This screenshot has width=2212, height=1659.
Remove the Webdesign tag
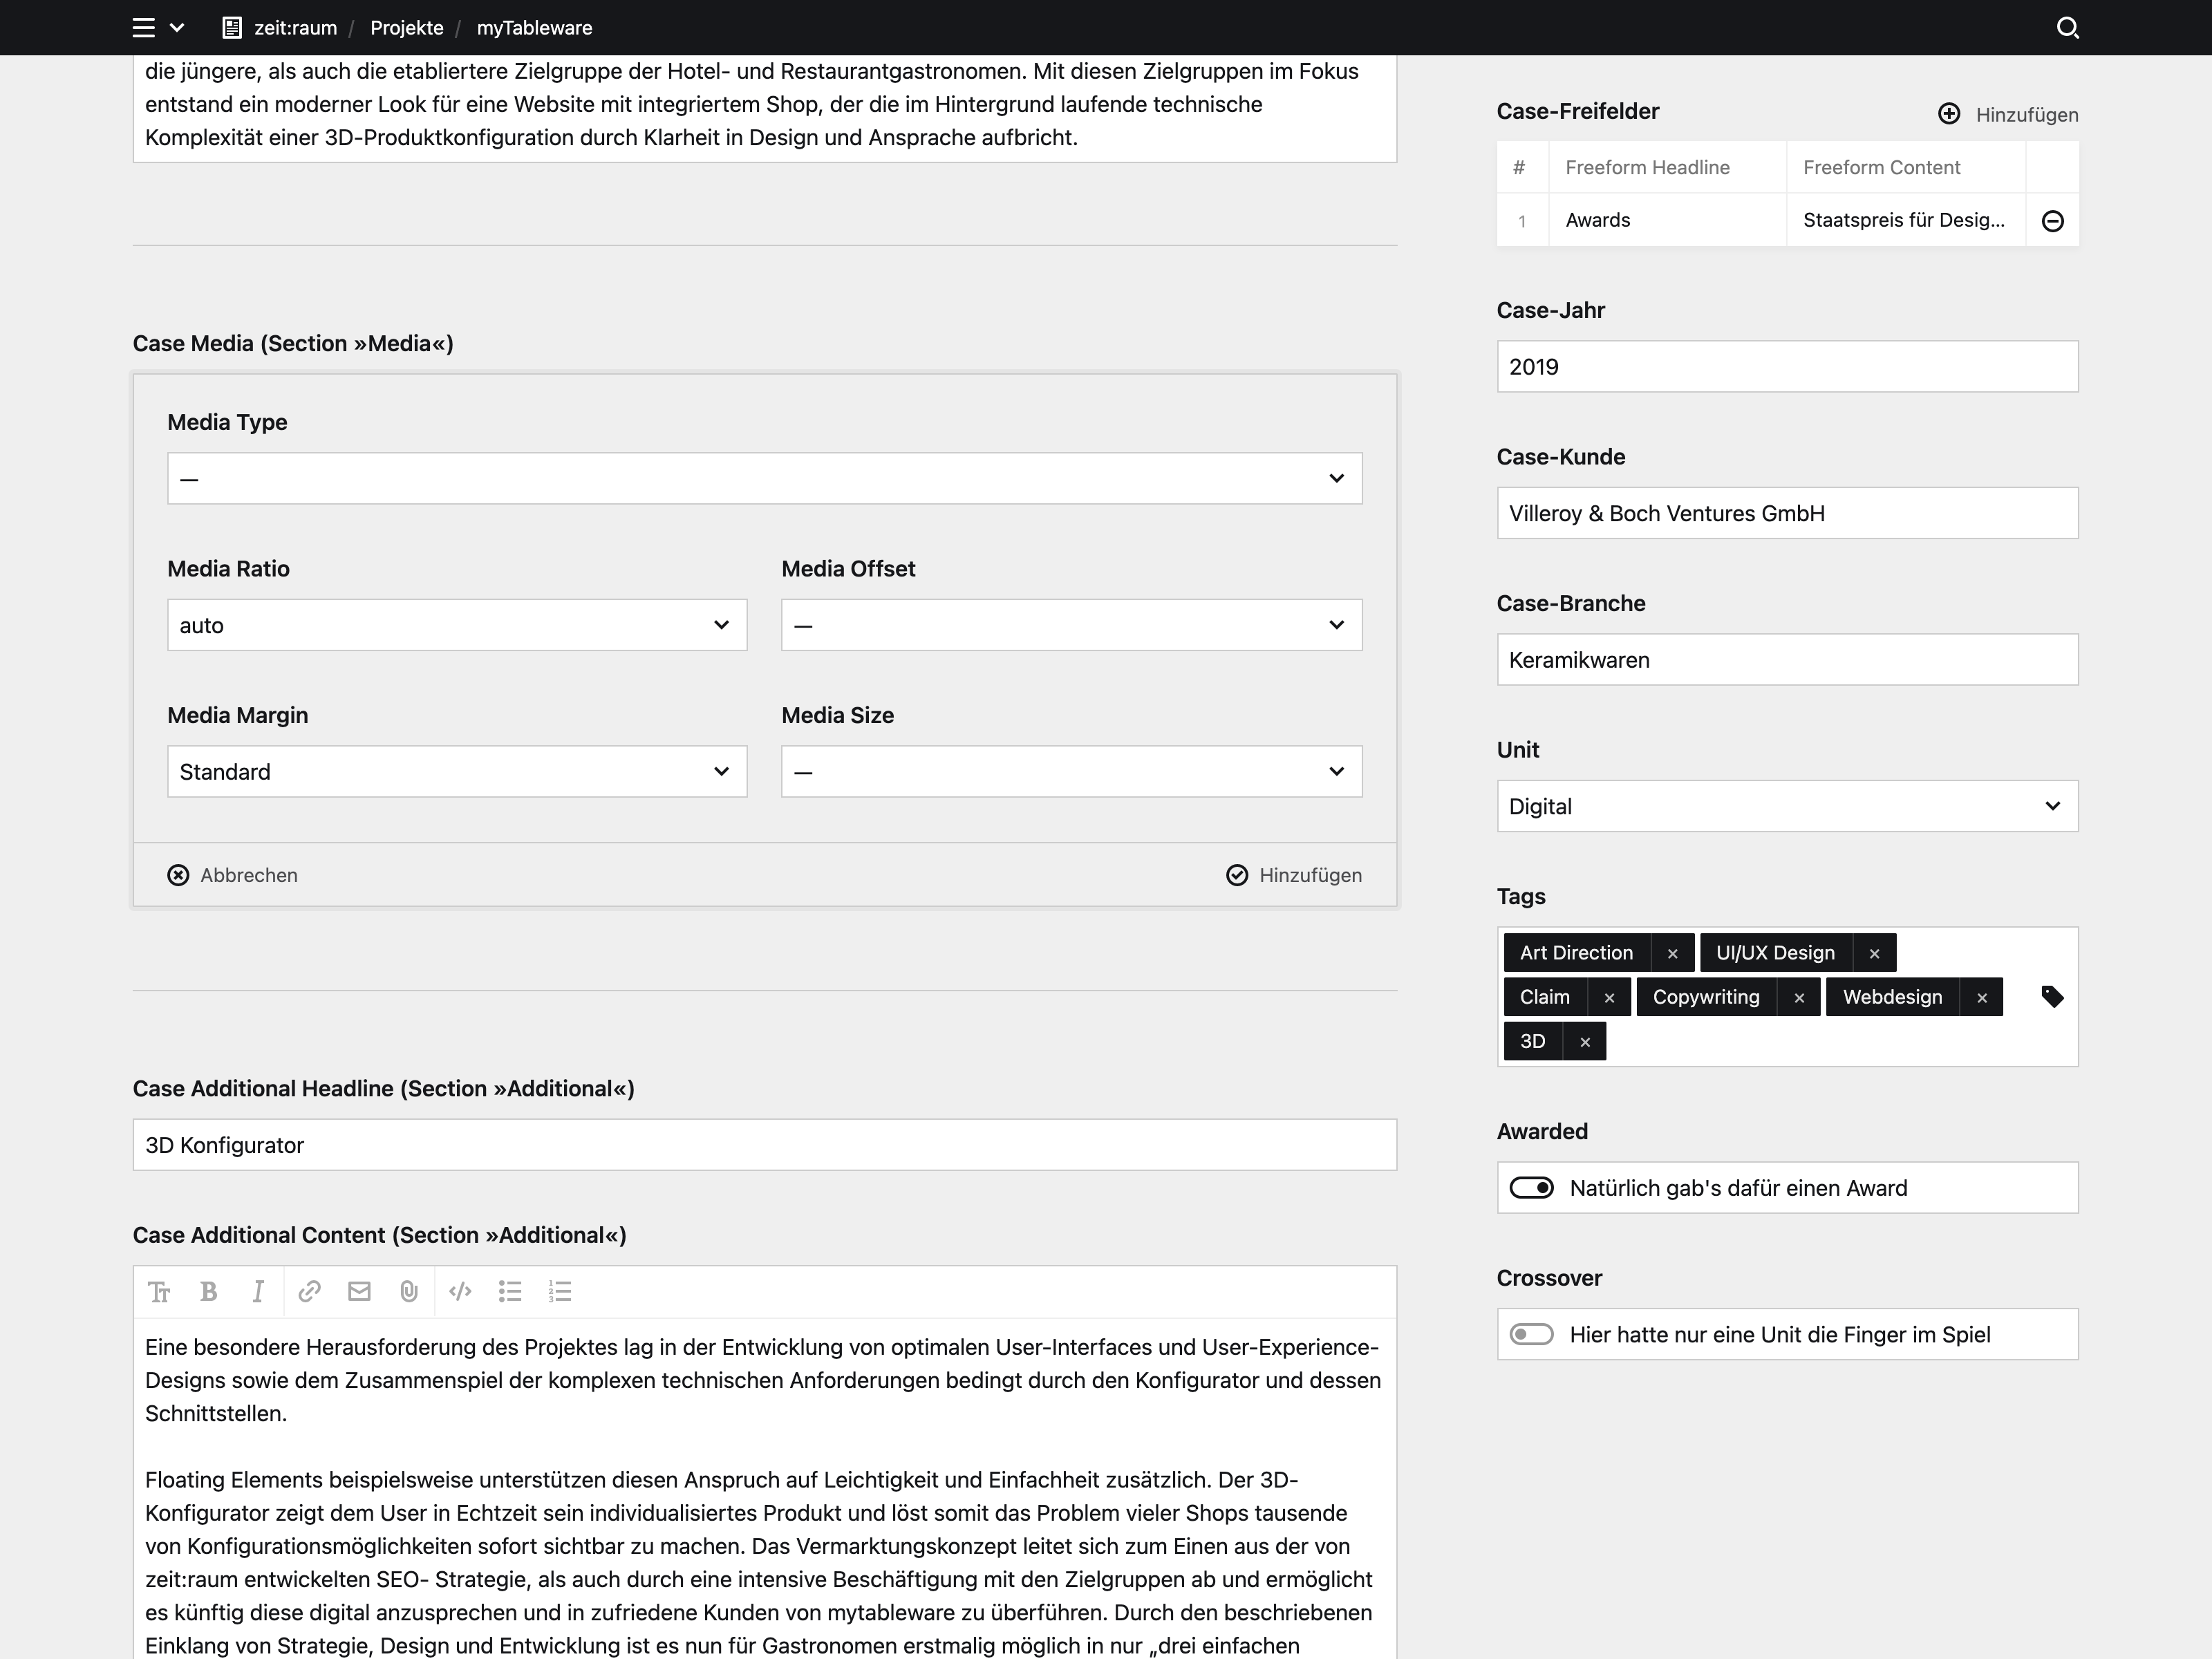click(1983, 996)
